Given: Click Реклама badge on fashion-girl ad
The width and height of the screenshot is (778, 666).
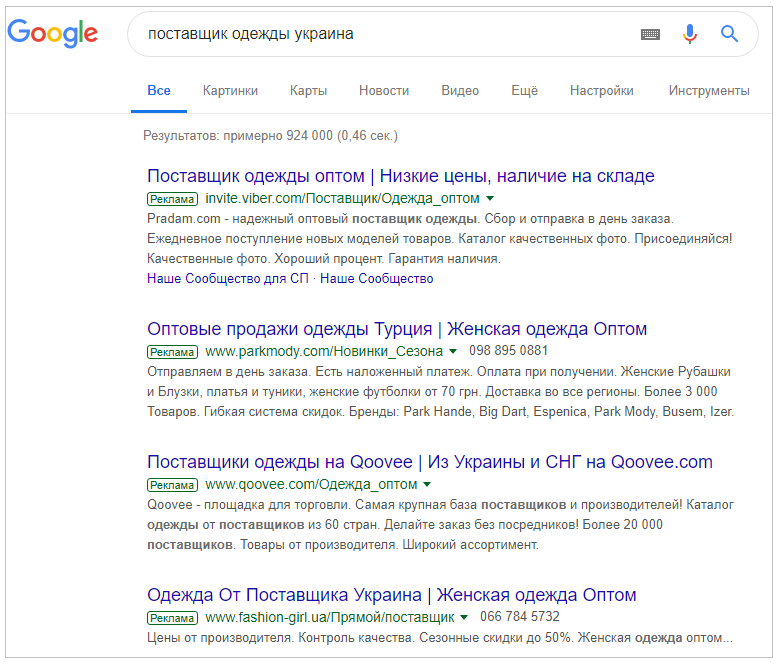Looking at the screenshot, I should pyautogui.click(x=173, y=618).
